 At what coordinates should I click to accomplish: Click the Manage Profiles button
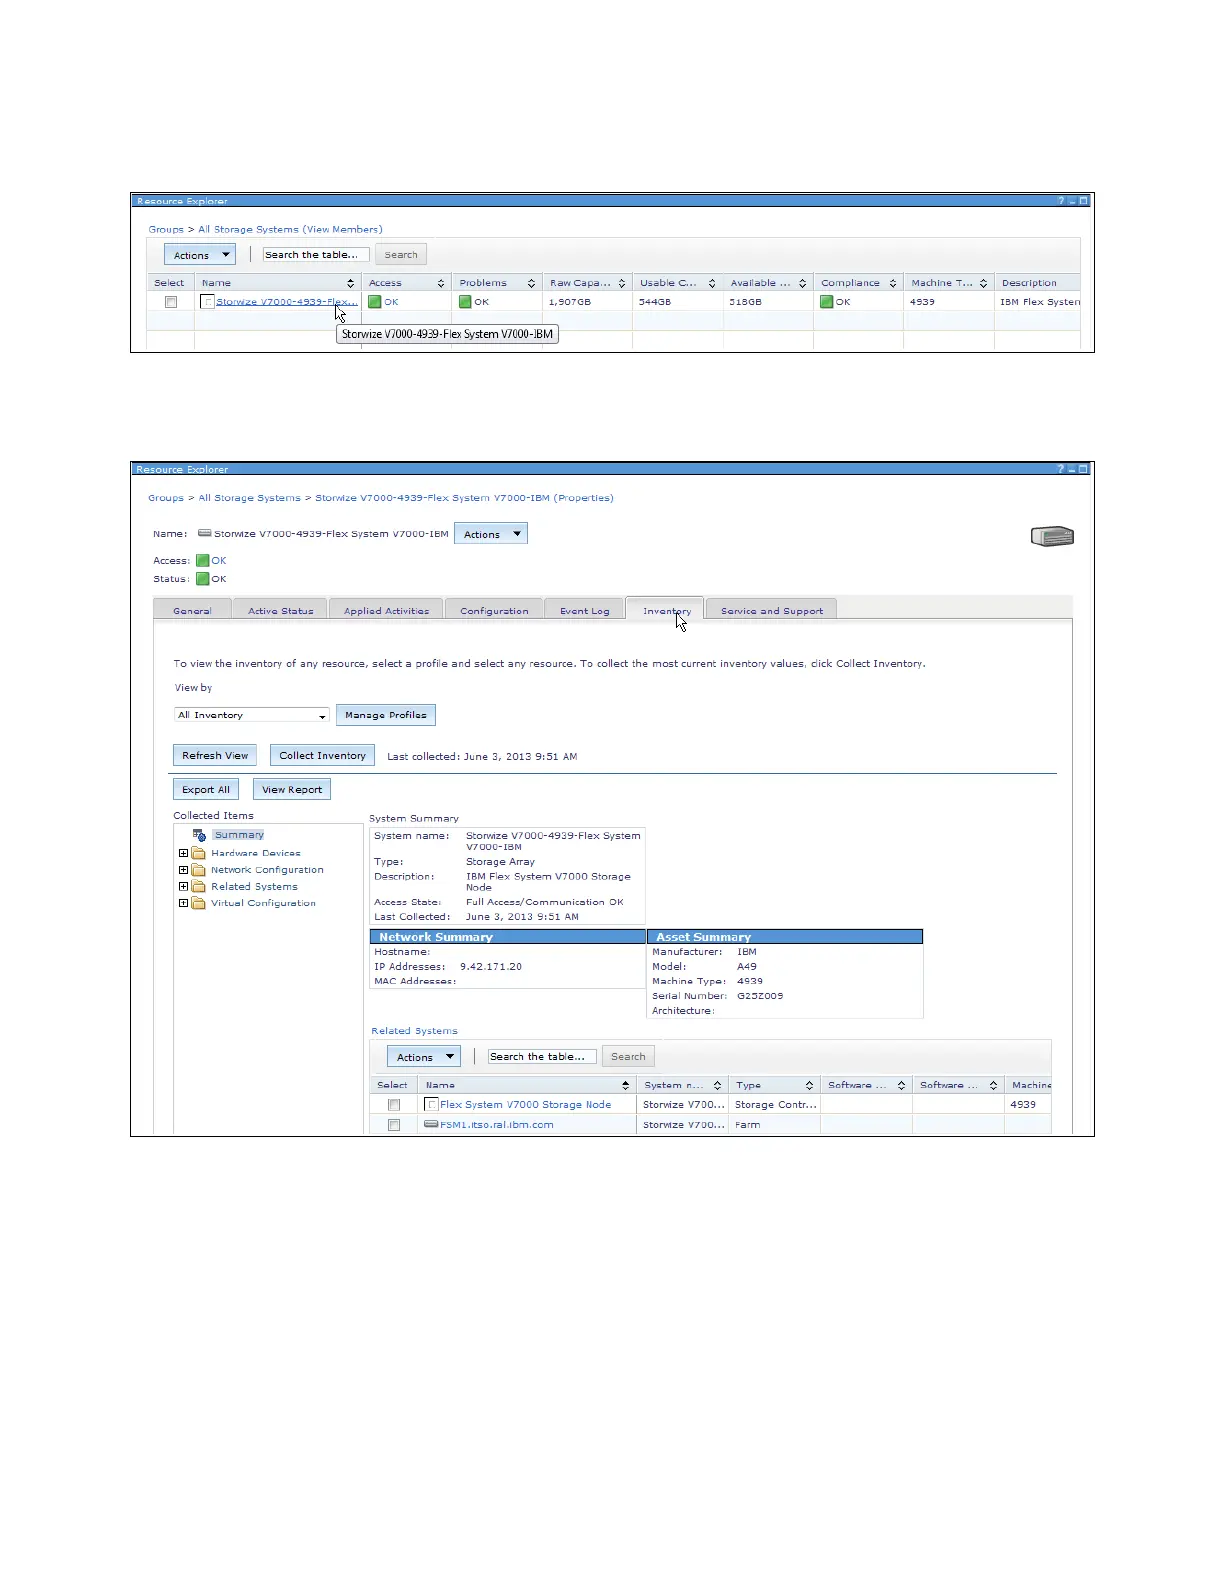point(386,715)
